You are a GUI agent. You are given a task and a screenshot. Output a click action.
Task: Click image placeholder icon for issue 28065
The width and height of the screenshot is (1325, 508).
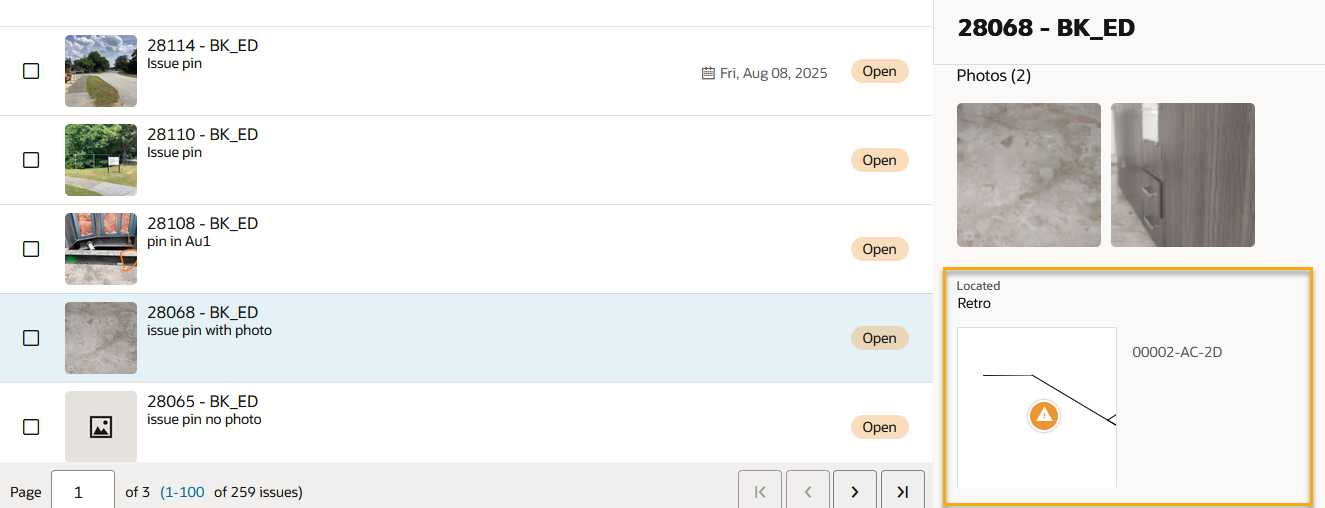101,427
